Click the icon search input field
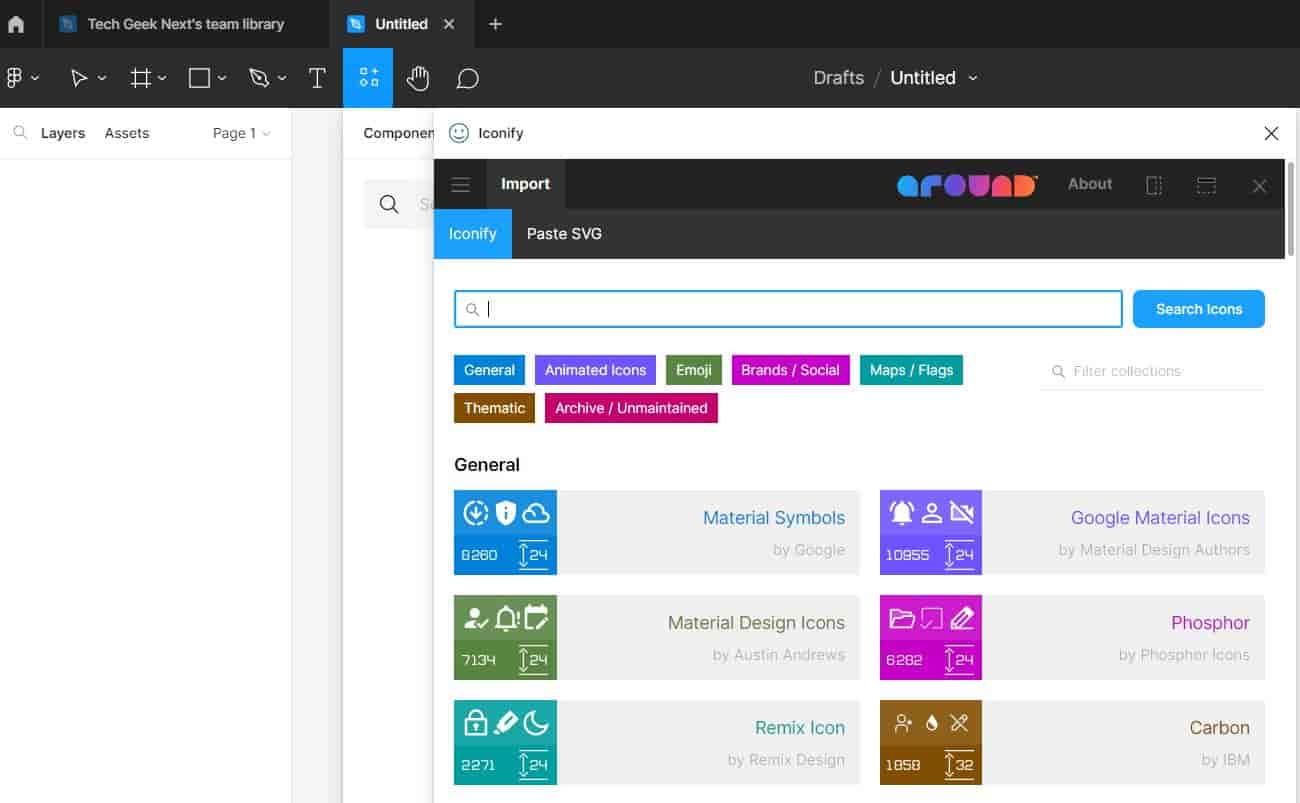This screenshot has height=803, width=1300. point(788,309)
